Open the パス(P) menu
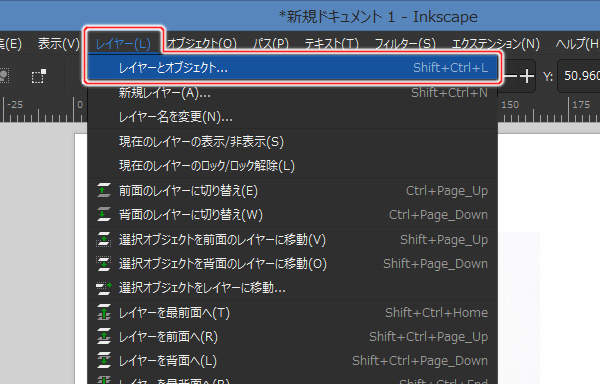The image size is (600, 384). 271,44
